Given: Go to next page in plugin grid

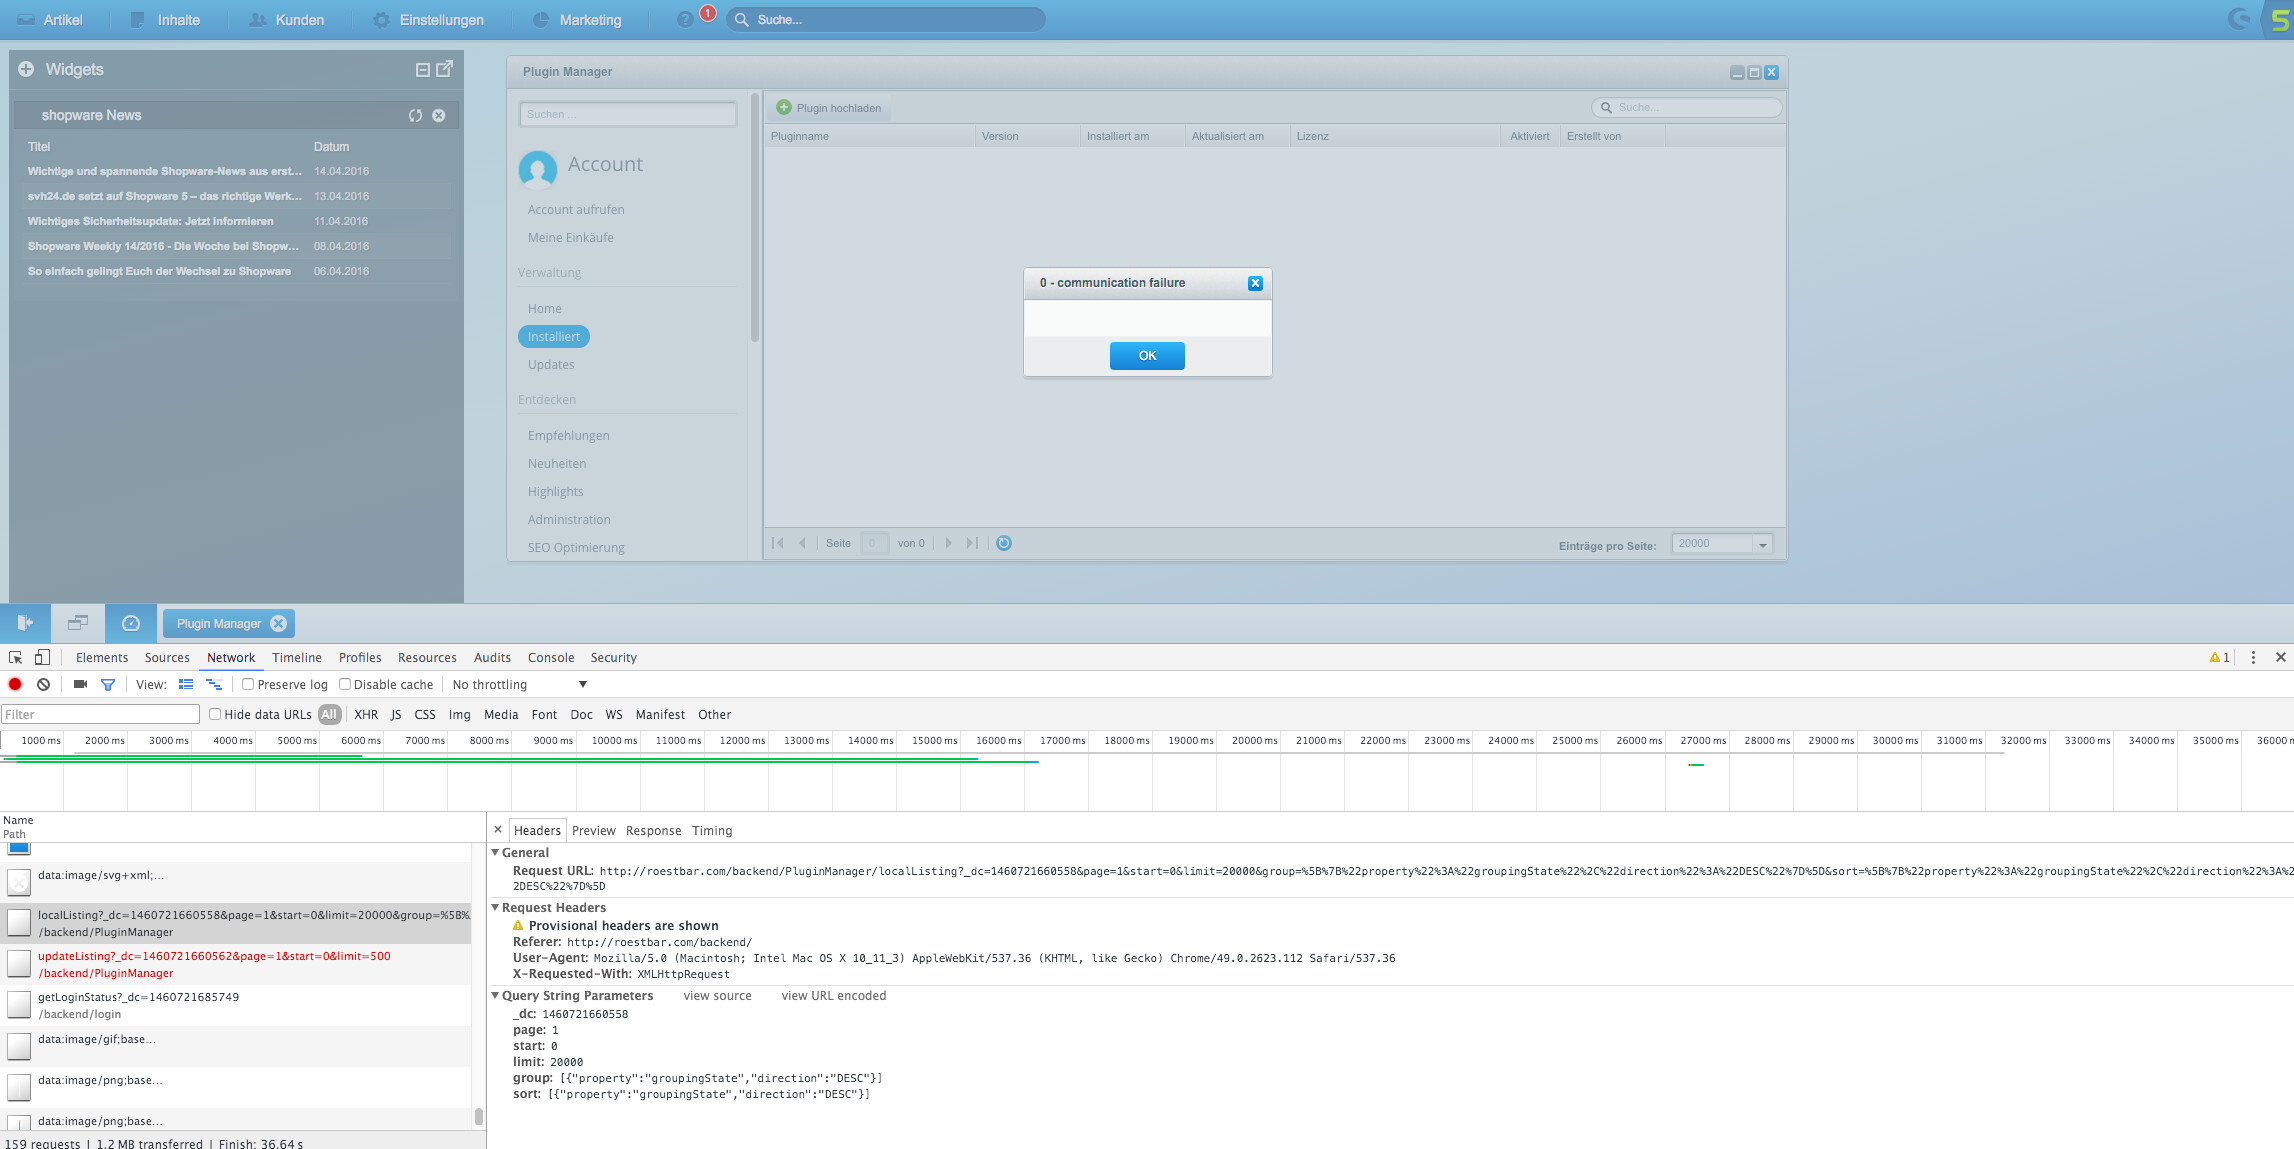Looking at the screenshot, I should tap(949, 543).
